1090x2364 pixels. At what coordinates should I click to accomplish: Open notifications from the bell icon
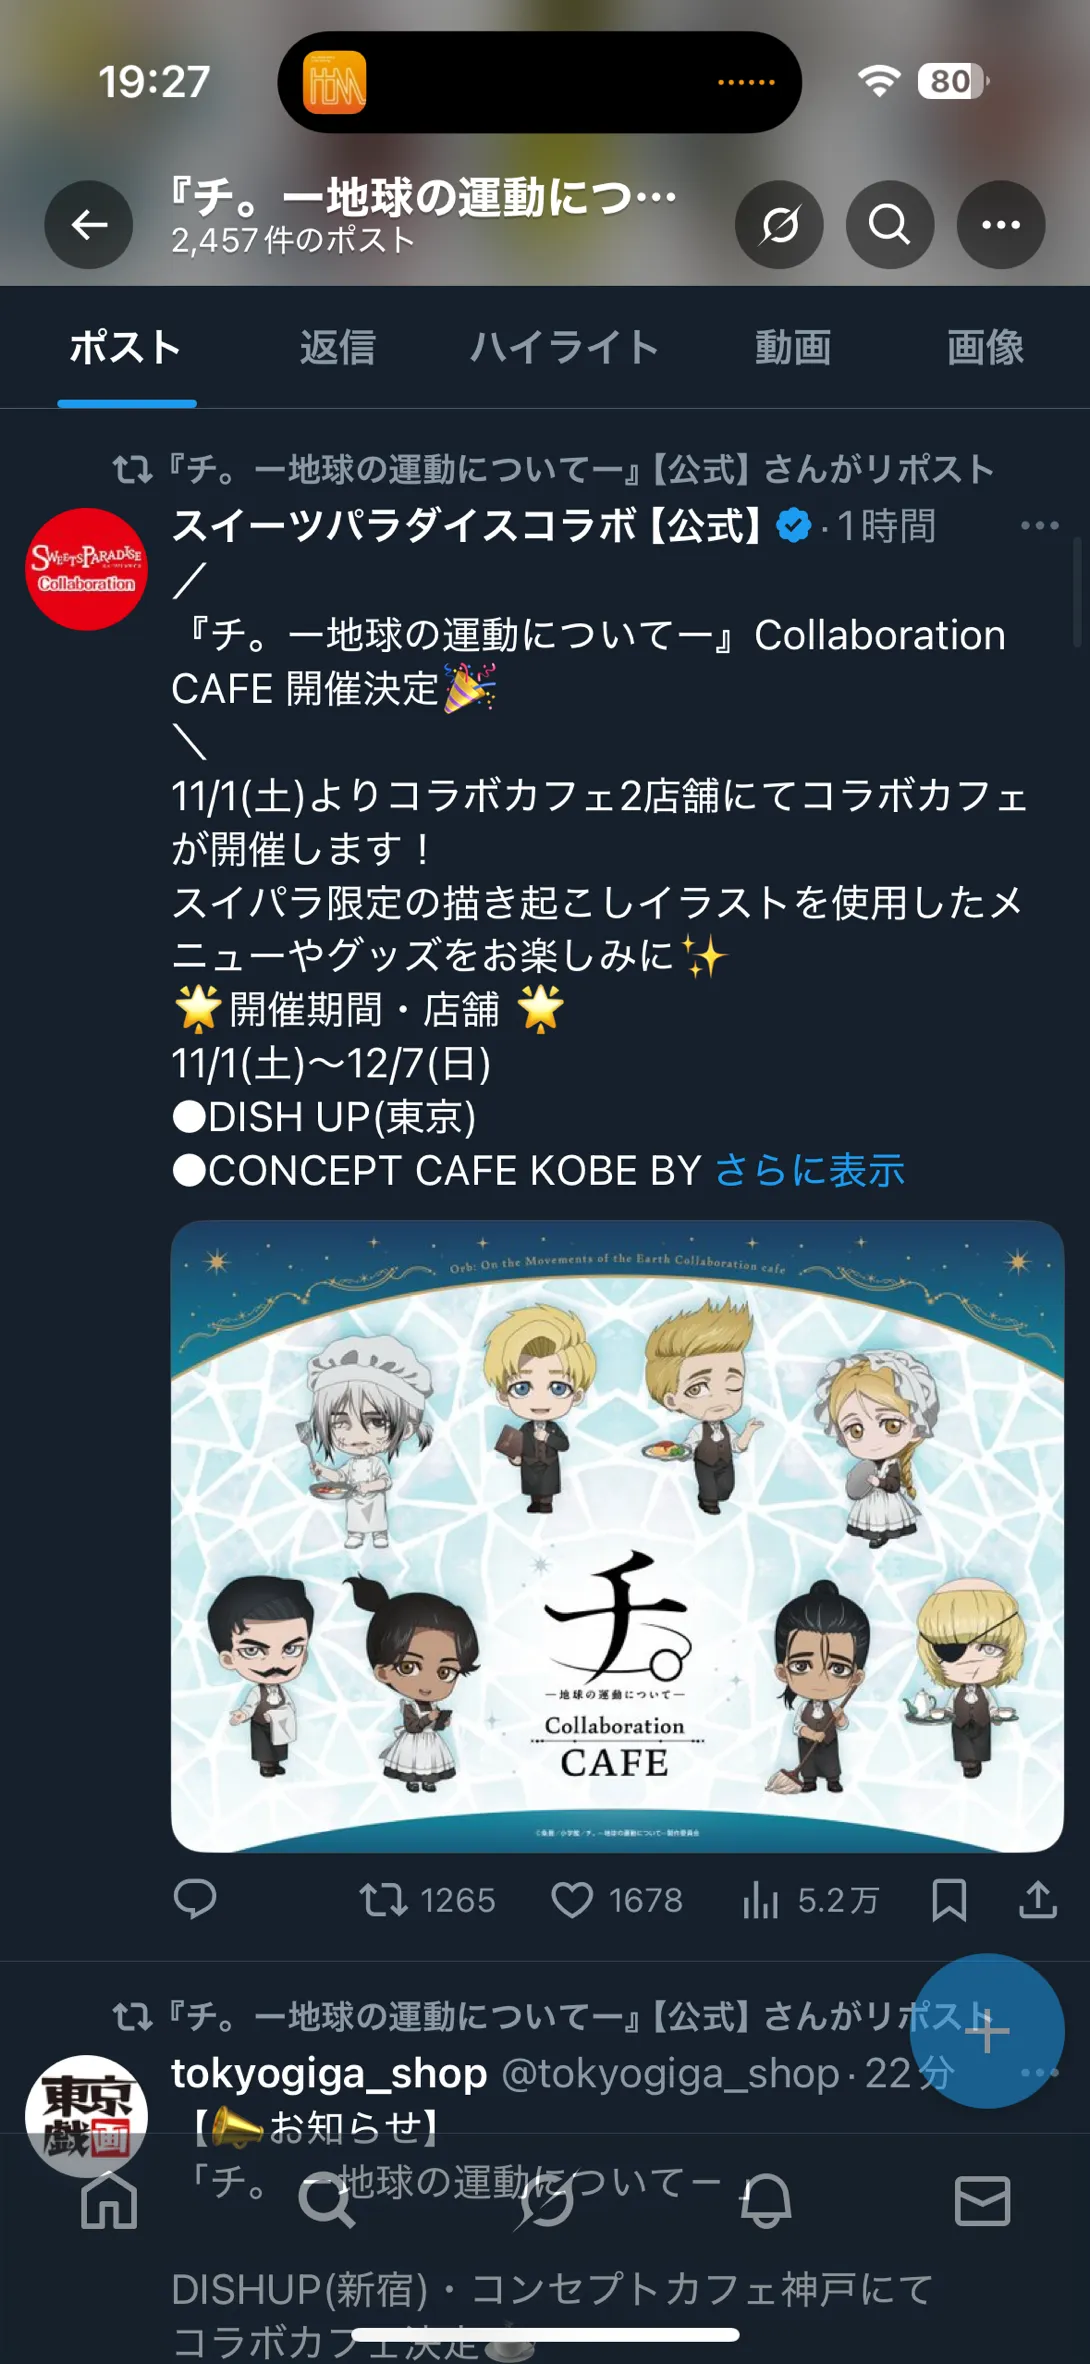pyautogui.click(x=765, y=2200)
